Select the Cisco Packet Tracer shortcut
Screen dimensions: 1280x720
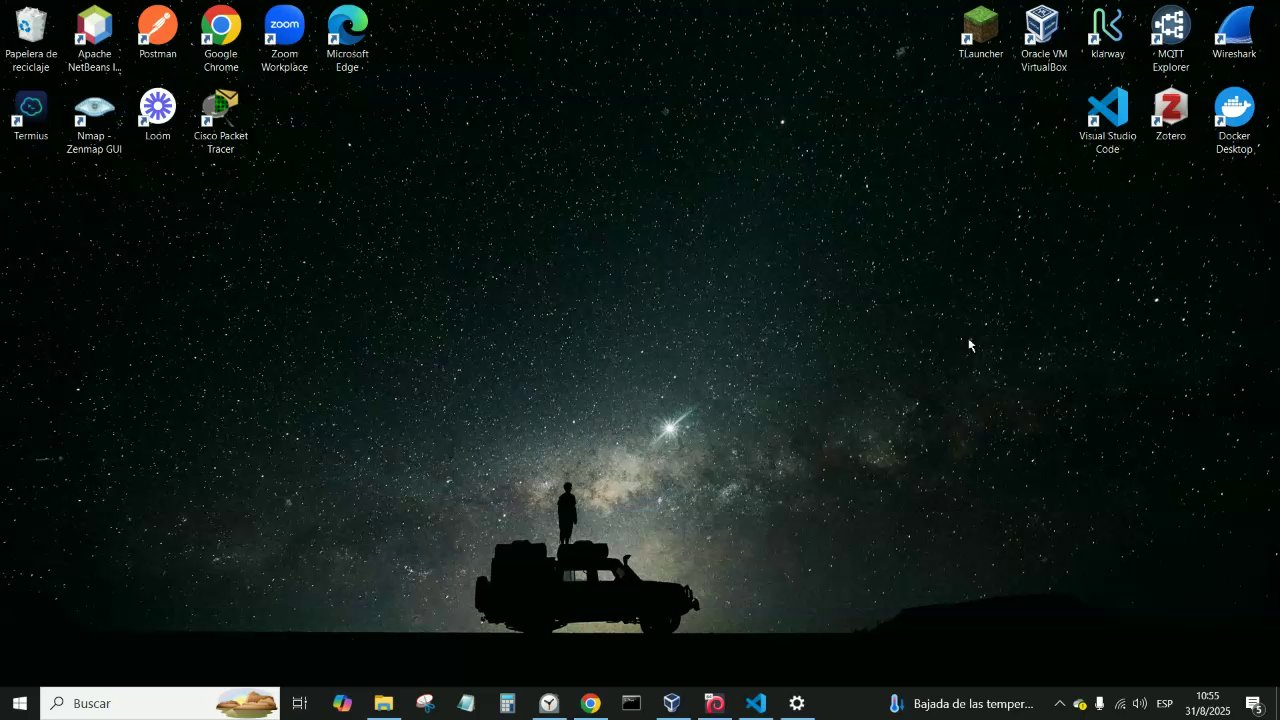pyautogui.click(x=221, y=122)
